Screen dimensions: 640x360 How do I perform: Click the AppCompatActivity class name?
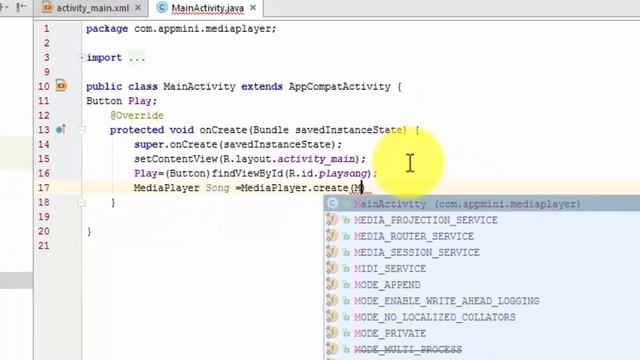click(340, 87)
